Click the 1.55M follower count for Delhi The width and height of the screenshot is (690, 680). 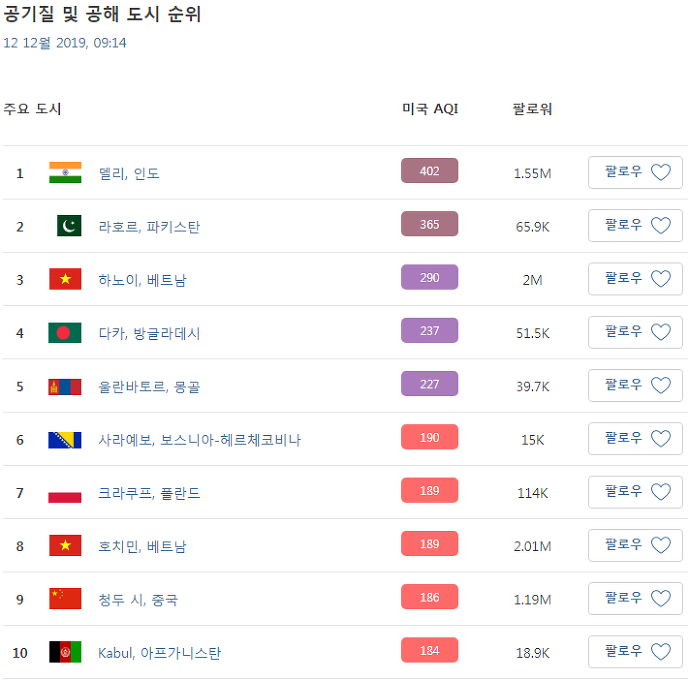coord(532,173)
